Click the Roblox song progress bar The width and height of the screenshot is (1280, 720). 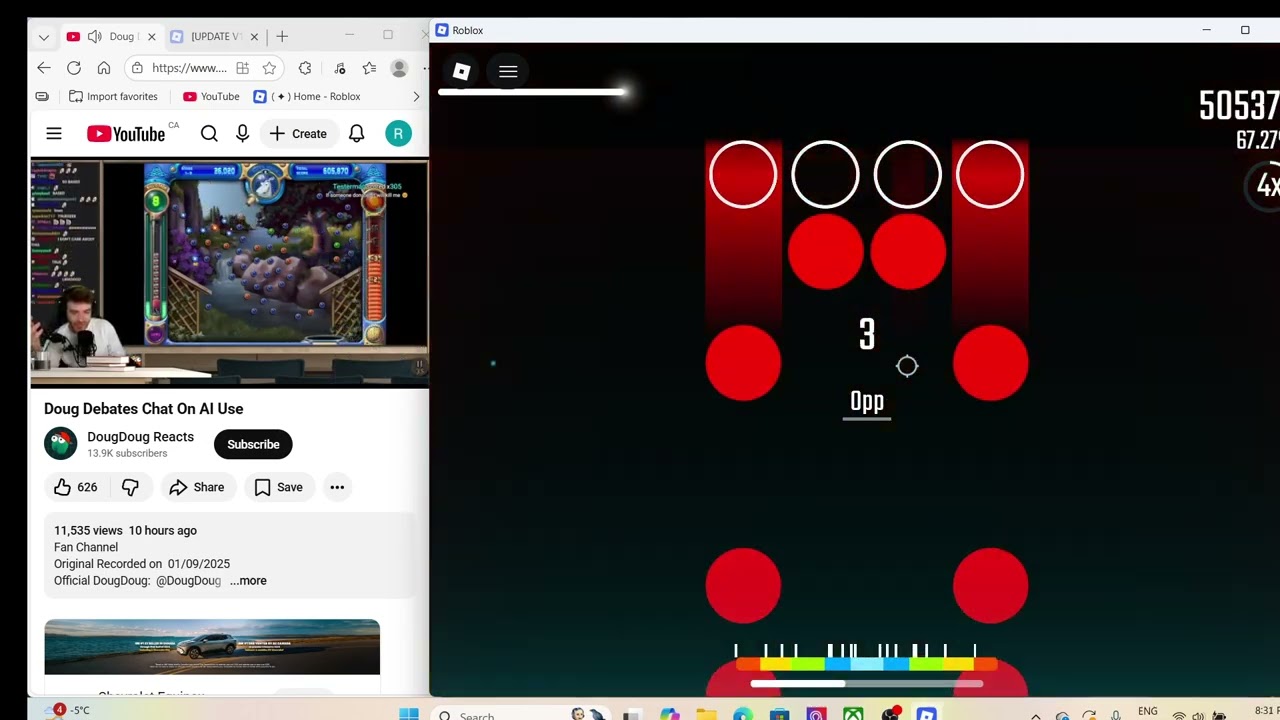533,92
